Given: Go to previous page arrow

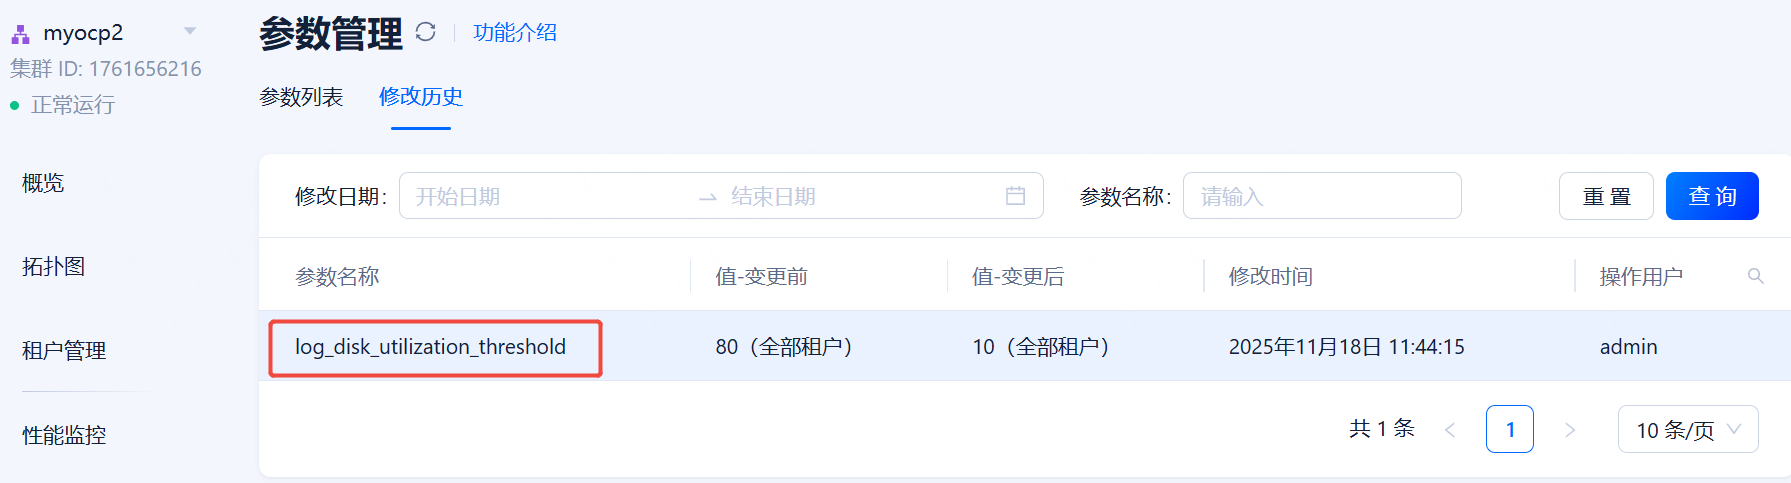Looking at the screenshot, I should (1450, 430).
